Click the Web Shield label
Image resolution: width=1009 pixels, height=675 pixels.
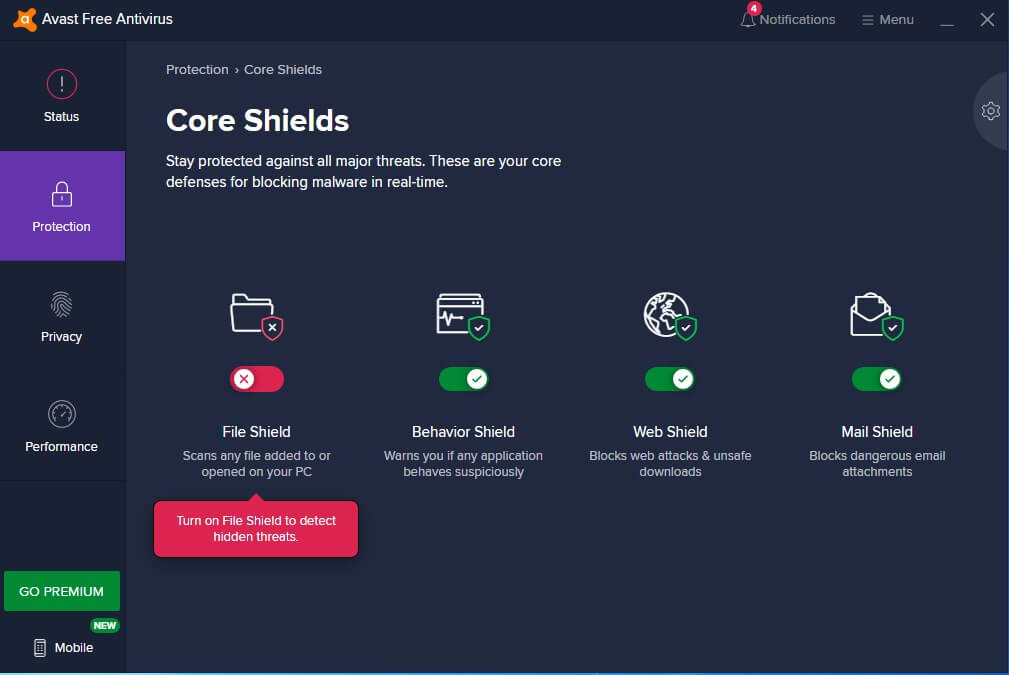(670, 432)
